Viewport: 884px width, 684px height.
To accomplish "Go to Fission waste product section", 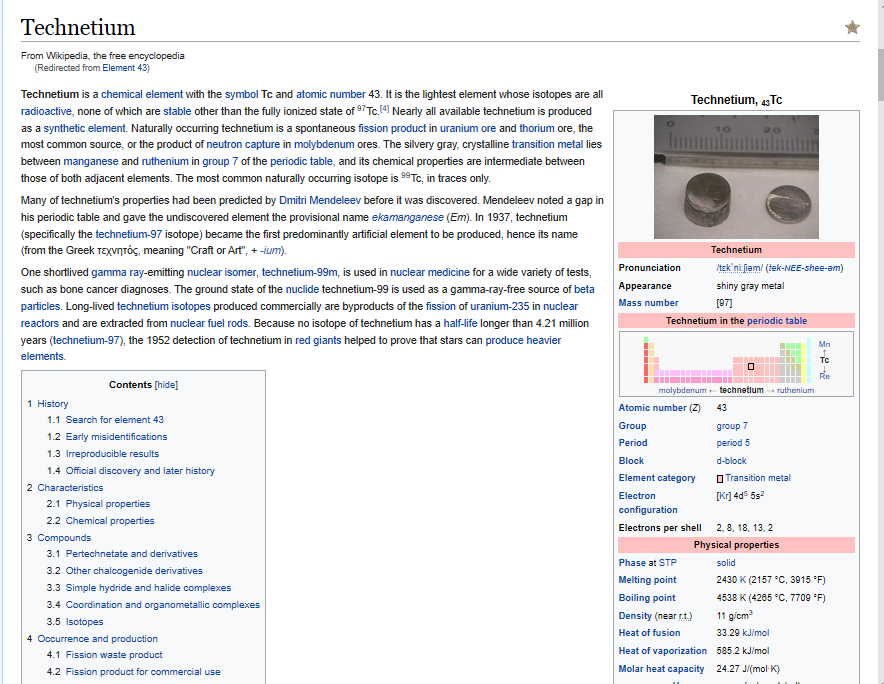I will (x=114, y=655).
